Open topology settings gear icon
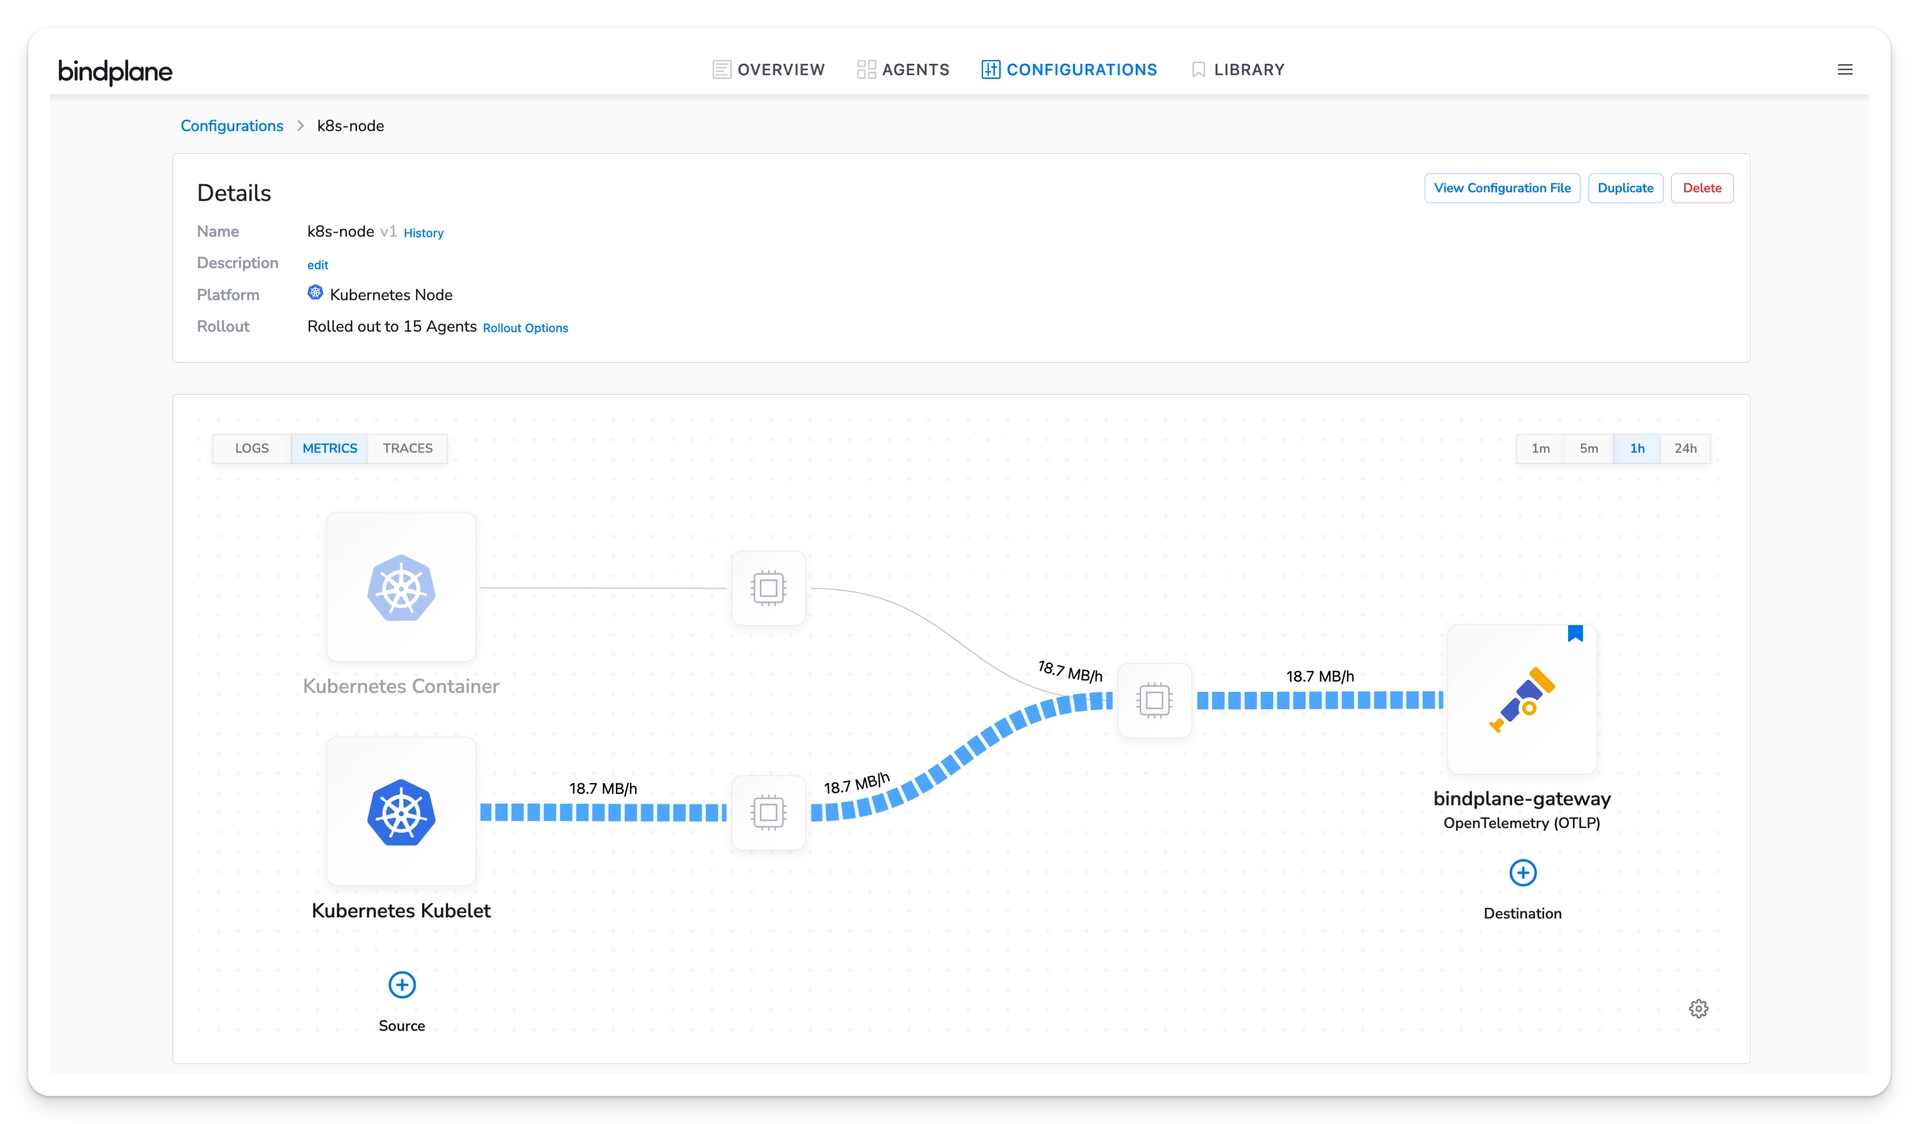This screenshot has height=1124, width=1920. coord(1698,1008)
